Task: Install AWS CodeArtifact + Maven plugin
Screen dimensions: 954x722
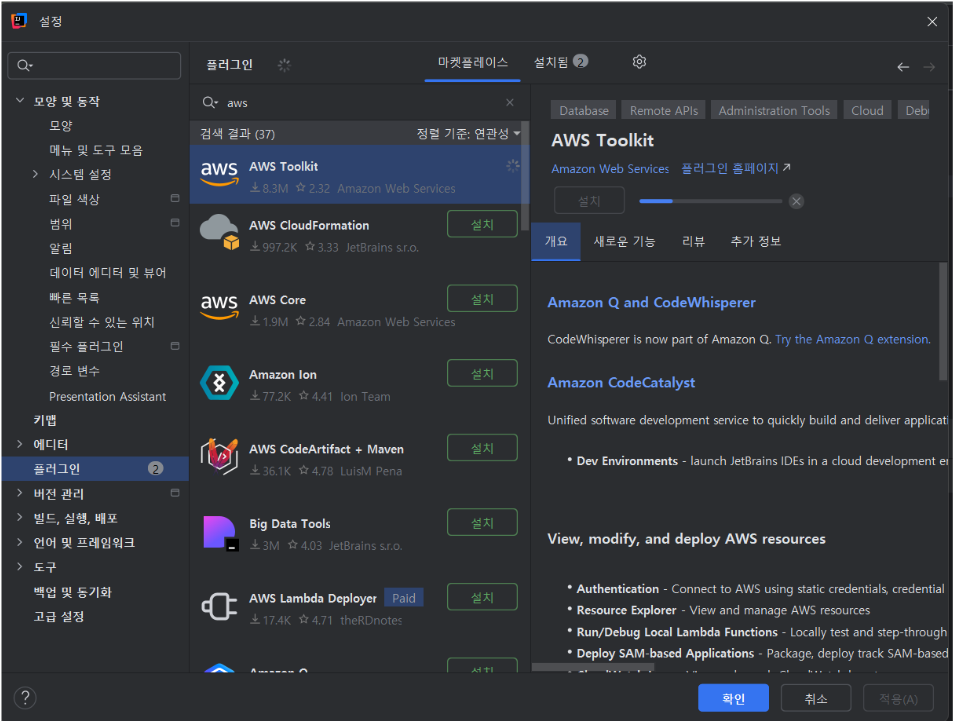Action: [482, 448]
